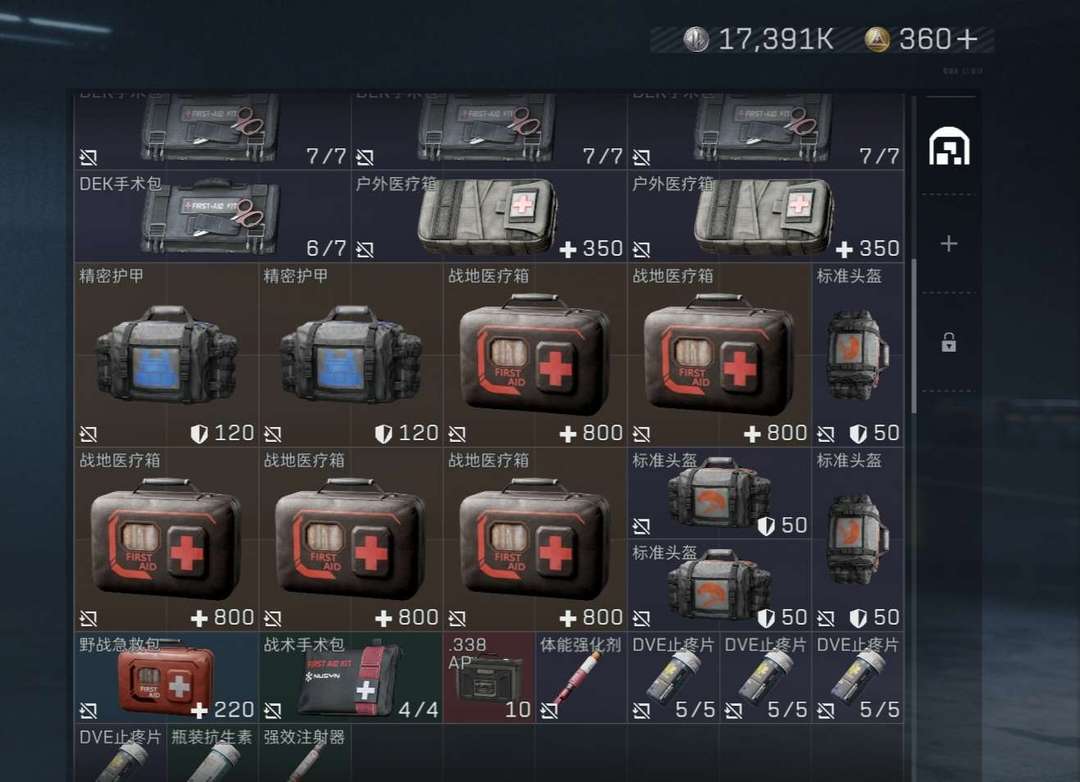The height and width of the screenshot is (782, 1080).
Task: Select the DEK手术包 with 6/7 uses
Action: coord(212,216)
